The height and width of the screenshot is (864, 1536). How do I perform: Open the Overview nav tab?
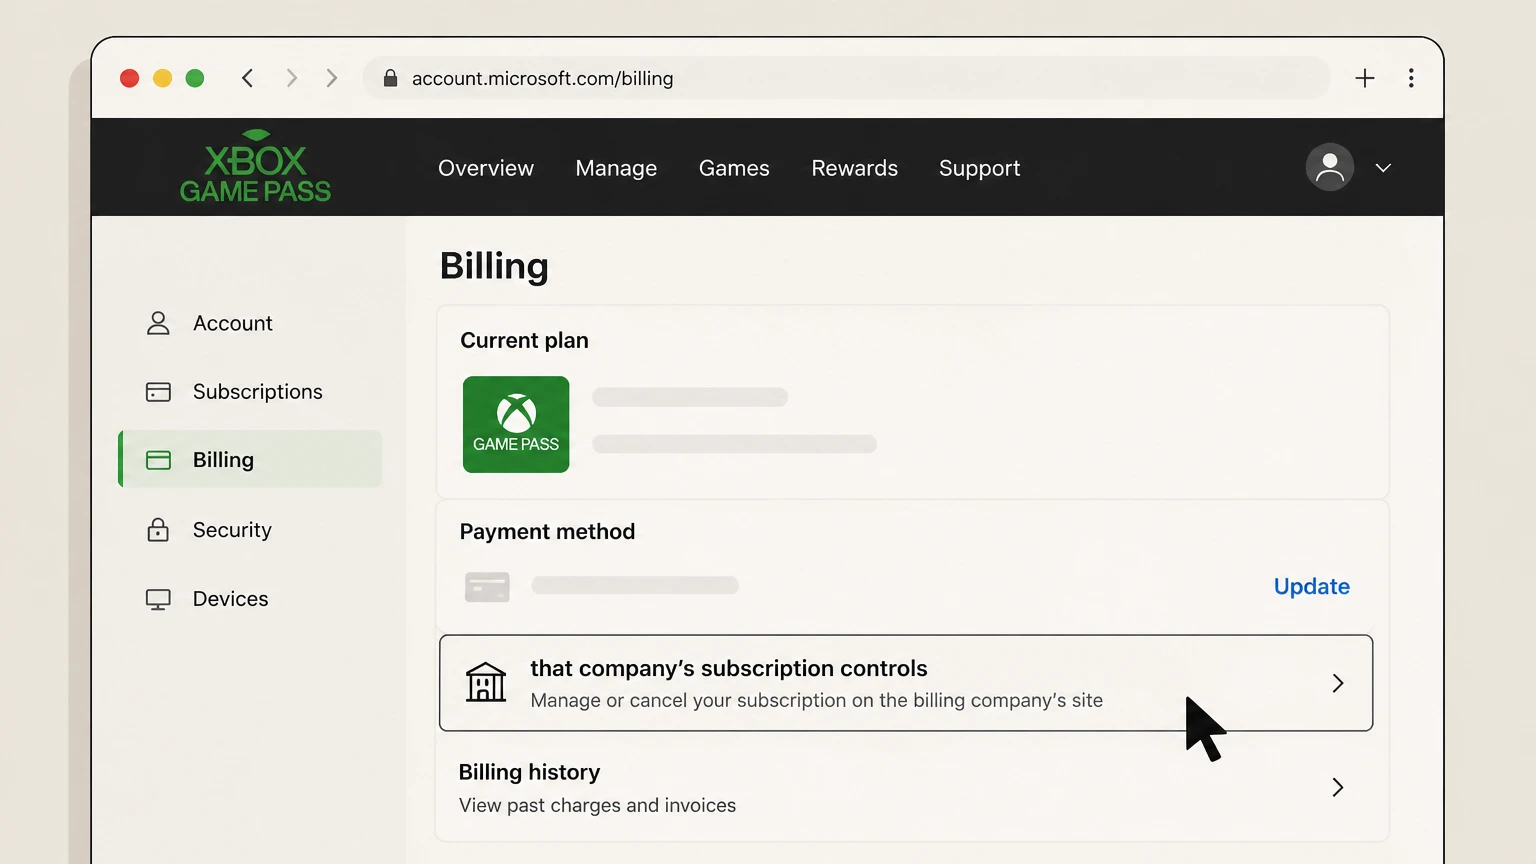click(486, 168)
